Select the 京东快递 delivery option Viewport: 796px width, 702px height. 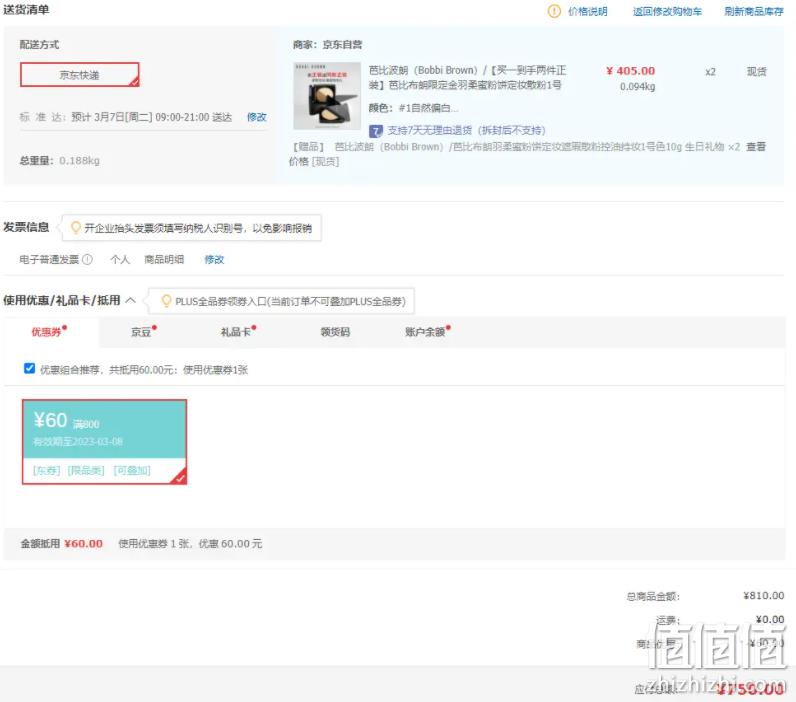pyautogui.click(x=80, y=75)
